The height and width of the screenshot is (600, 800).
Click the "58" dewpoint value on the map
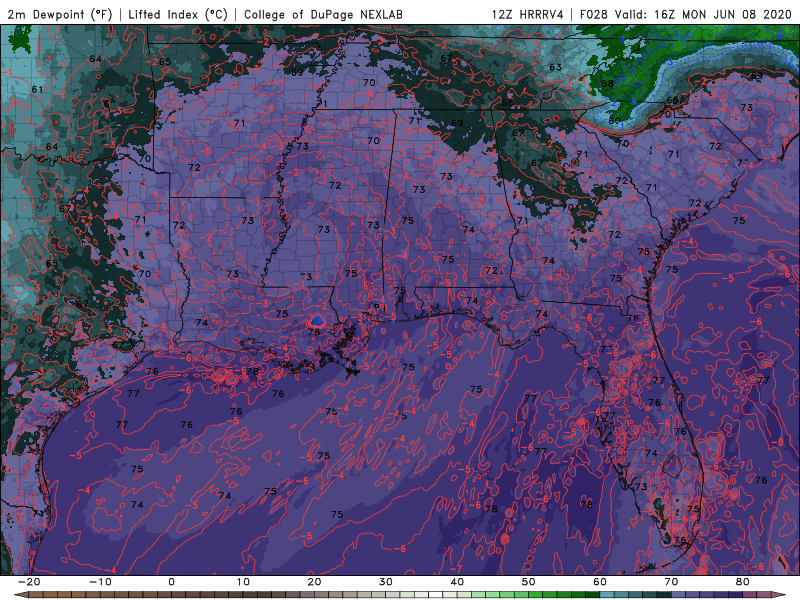pos(607,84)
